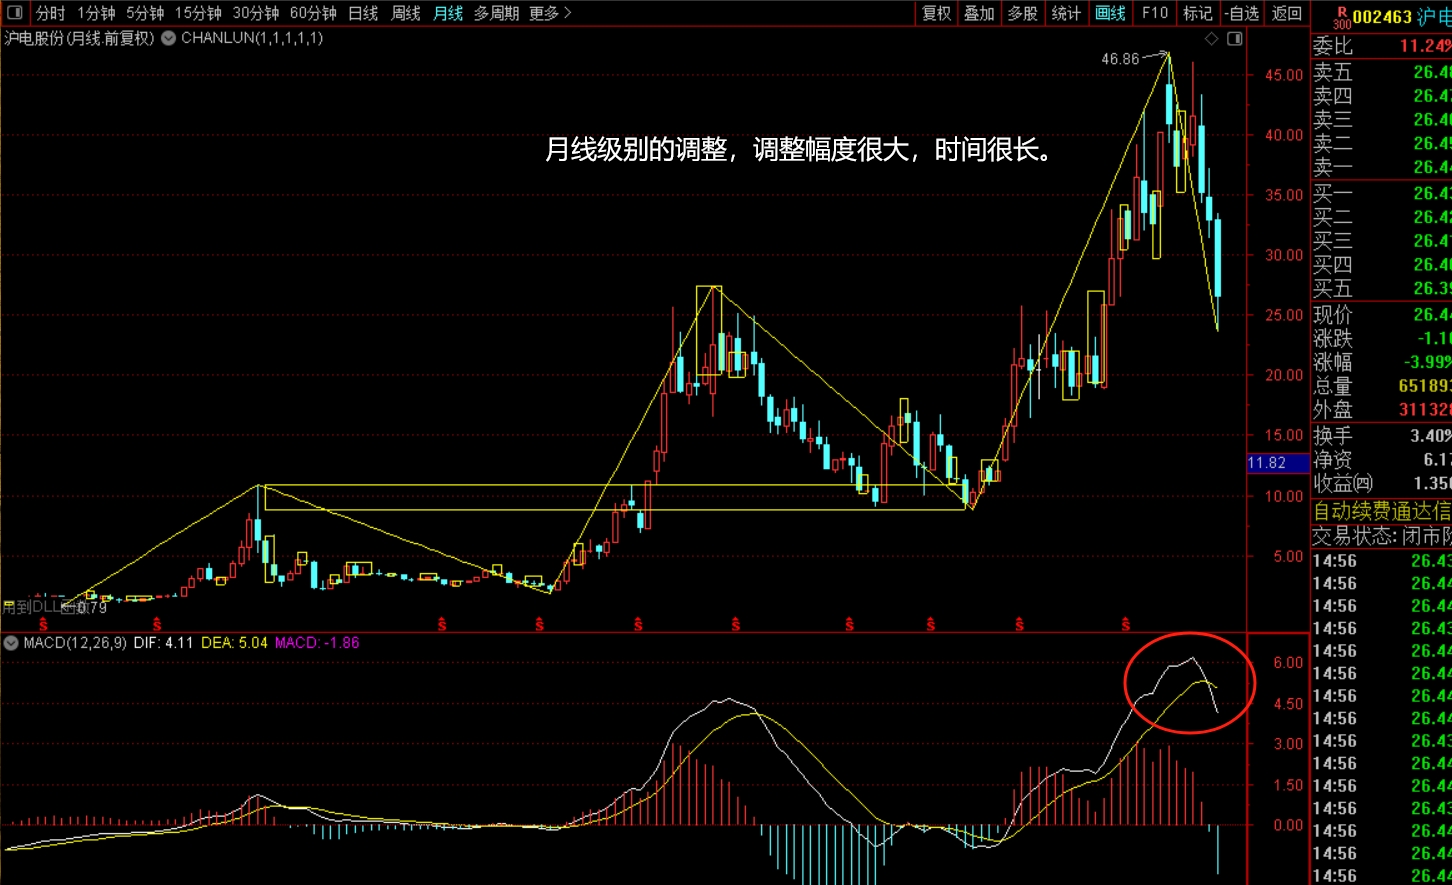Click the 总量 volume row
The height and width of the screenshot is (885, 1452).
tap(1382, 386)
